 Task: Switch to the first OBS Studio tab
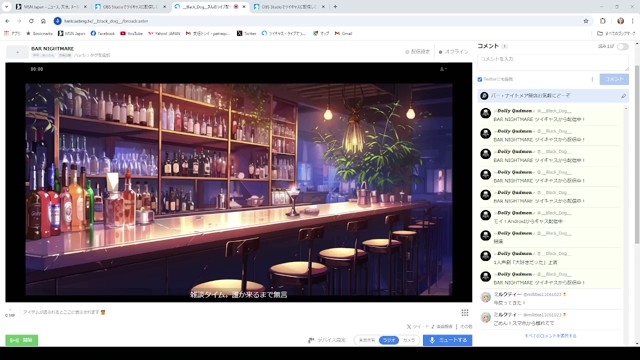pos(130,7)
